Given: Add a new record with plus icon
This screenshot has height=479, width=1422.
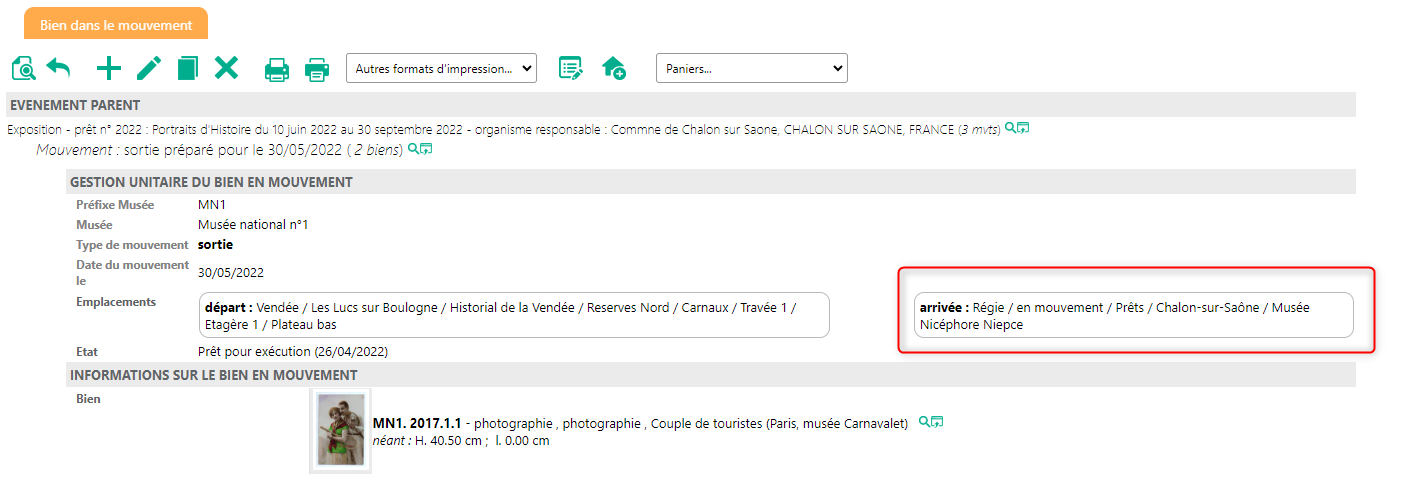Looking at the screenshot, I should (x=108, y=68).
